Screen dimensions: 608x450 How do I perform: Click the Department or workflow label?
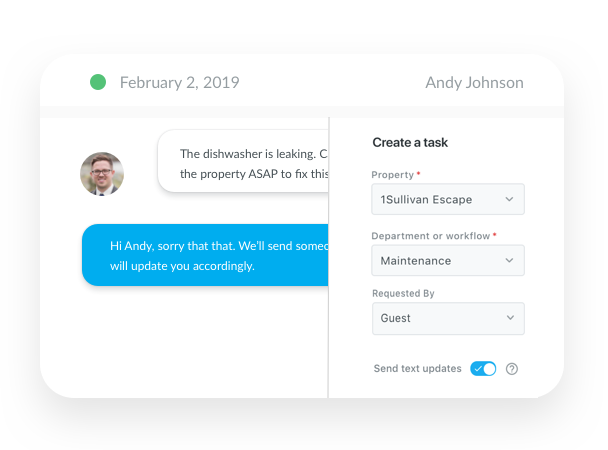click(430, 236)
